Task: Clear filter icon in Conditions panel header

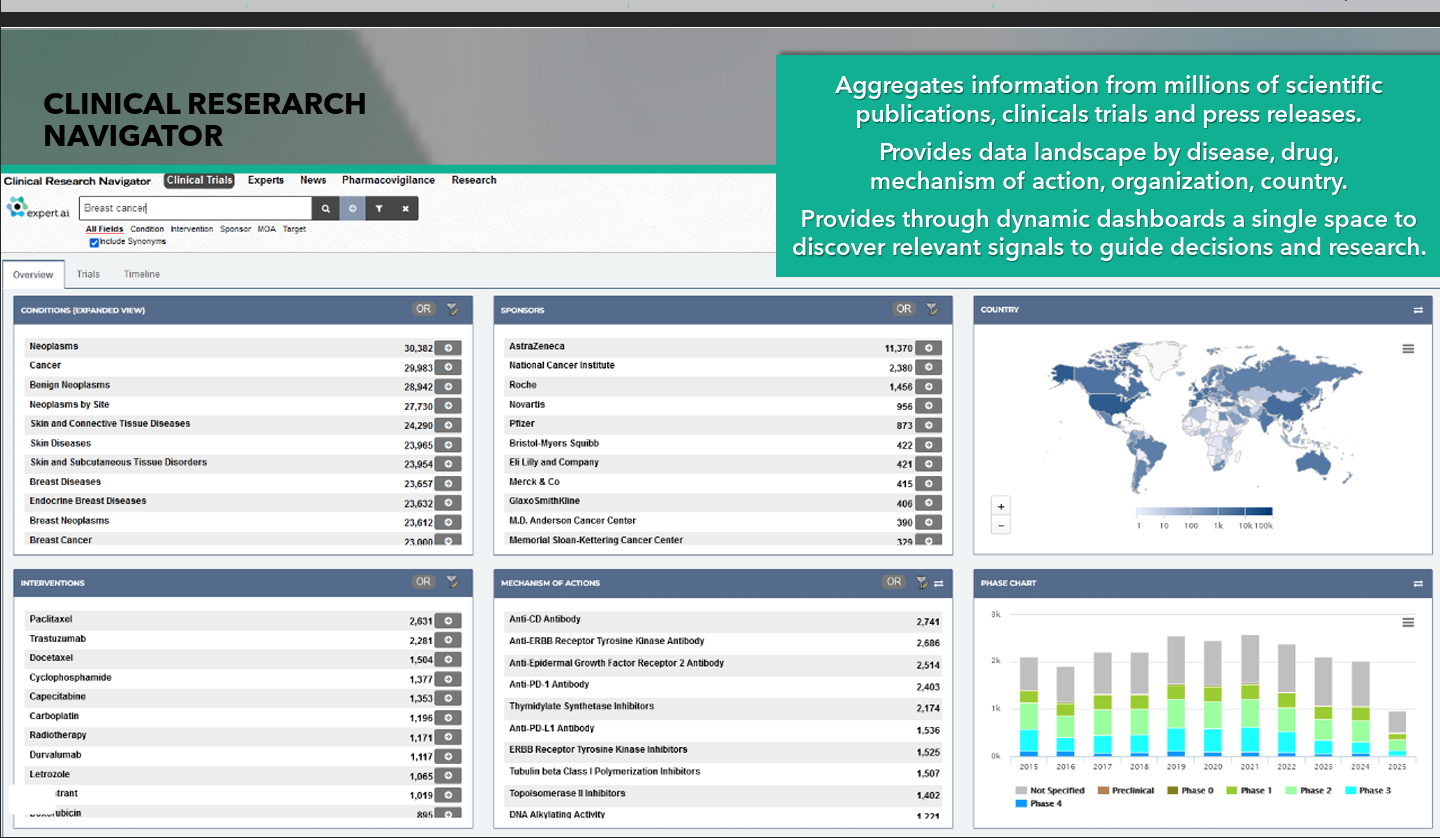Action: 452,309
